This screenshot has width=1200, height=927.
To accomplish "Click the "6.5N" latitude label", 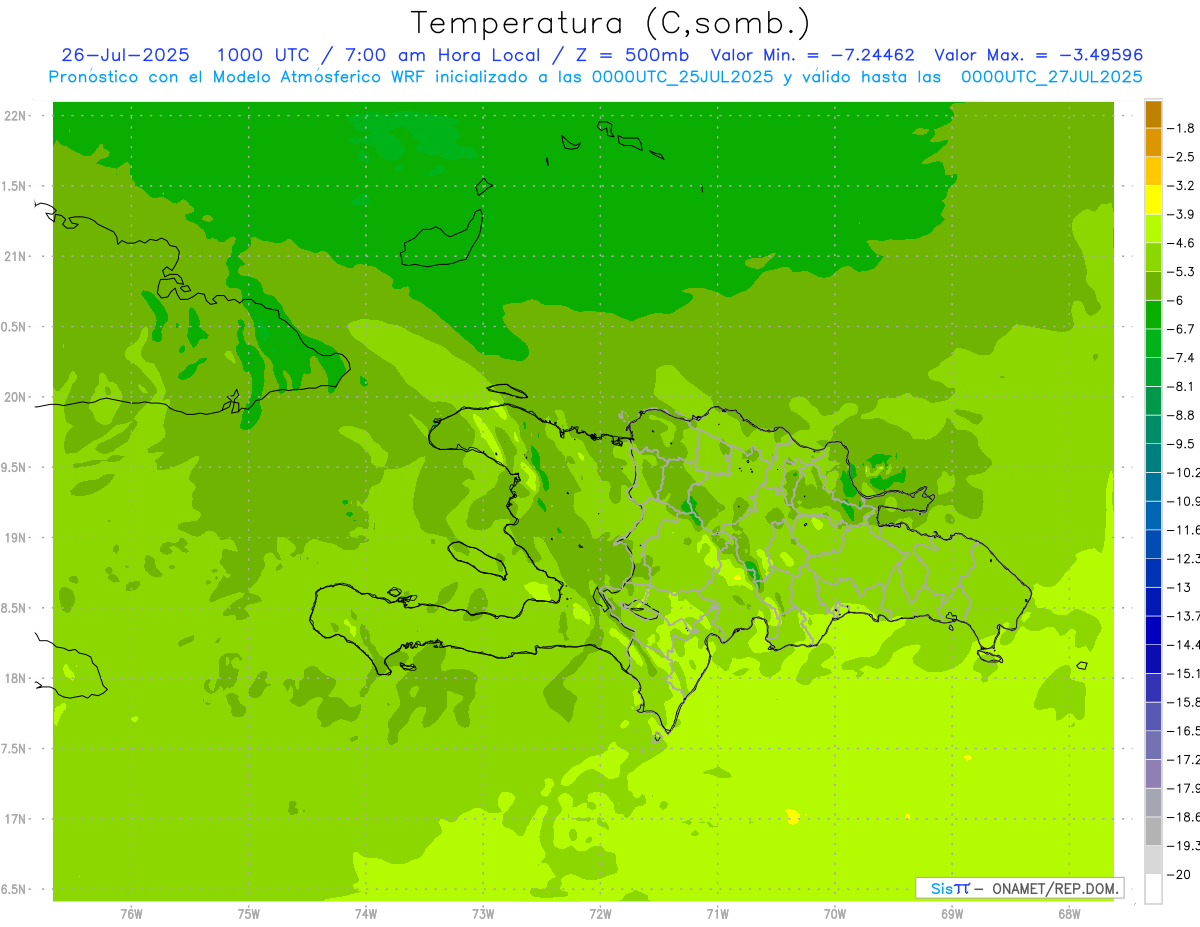I will click(15, 890).
